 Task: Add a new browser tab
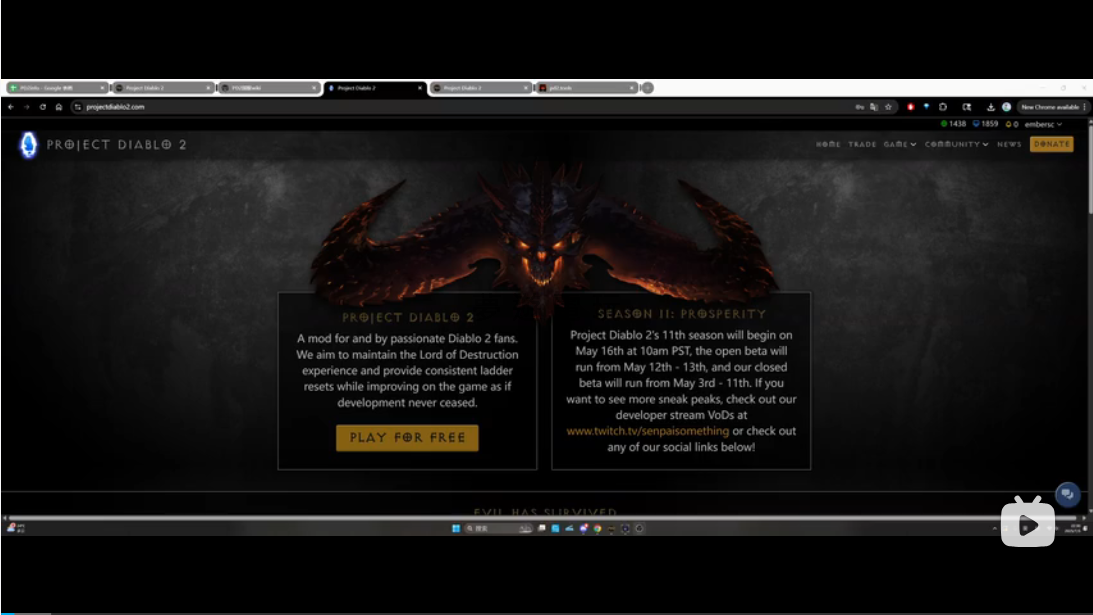point(648,88)
